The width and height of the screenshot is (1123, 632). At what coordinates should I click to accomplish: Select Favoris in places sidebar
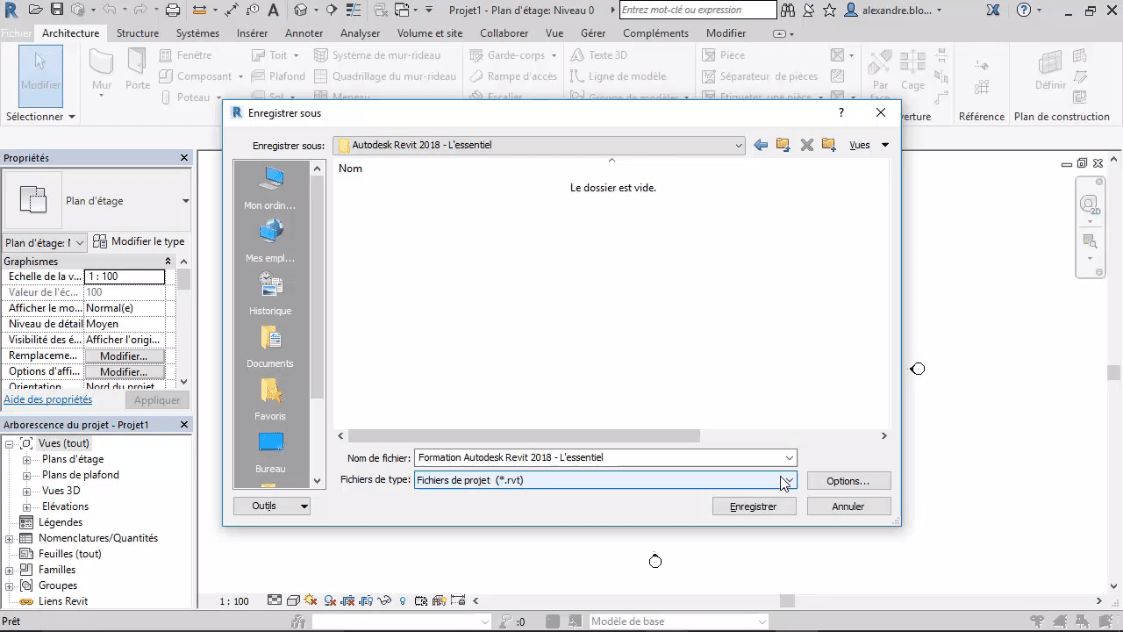pos(270,399)
